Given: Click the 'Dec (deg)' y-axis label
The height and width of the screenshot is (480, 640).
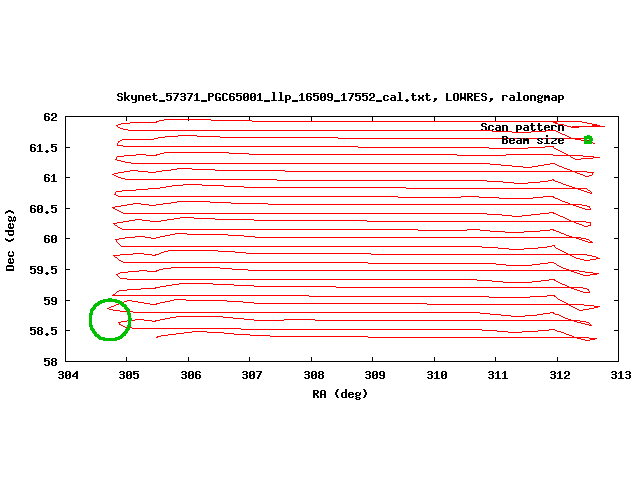Looking at the screenshot, I should point(10,240).
